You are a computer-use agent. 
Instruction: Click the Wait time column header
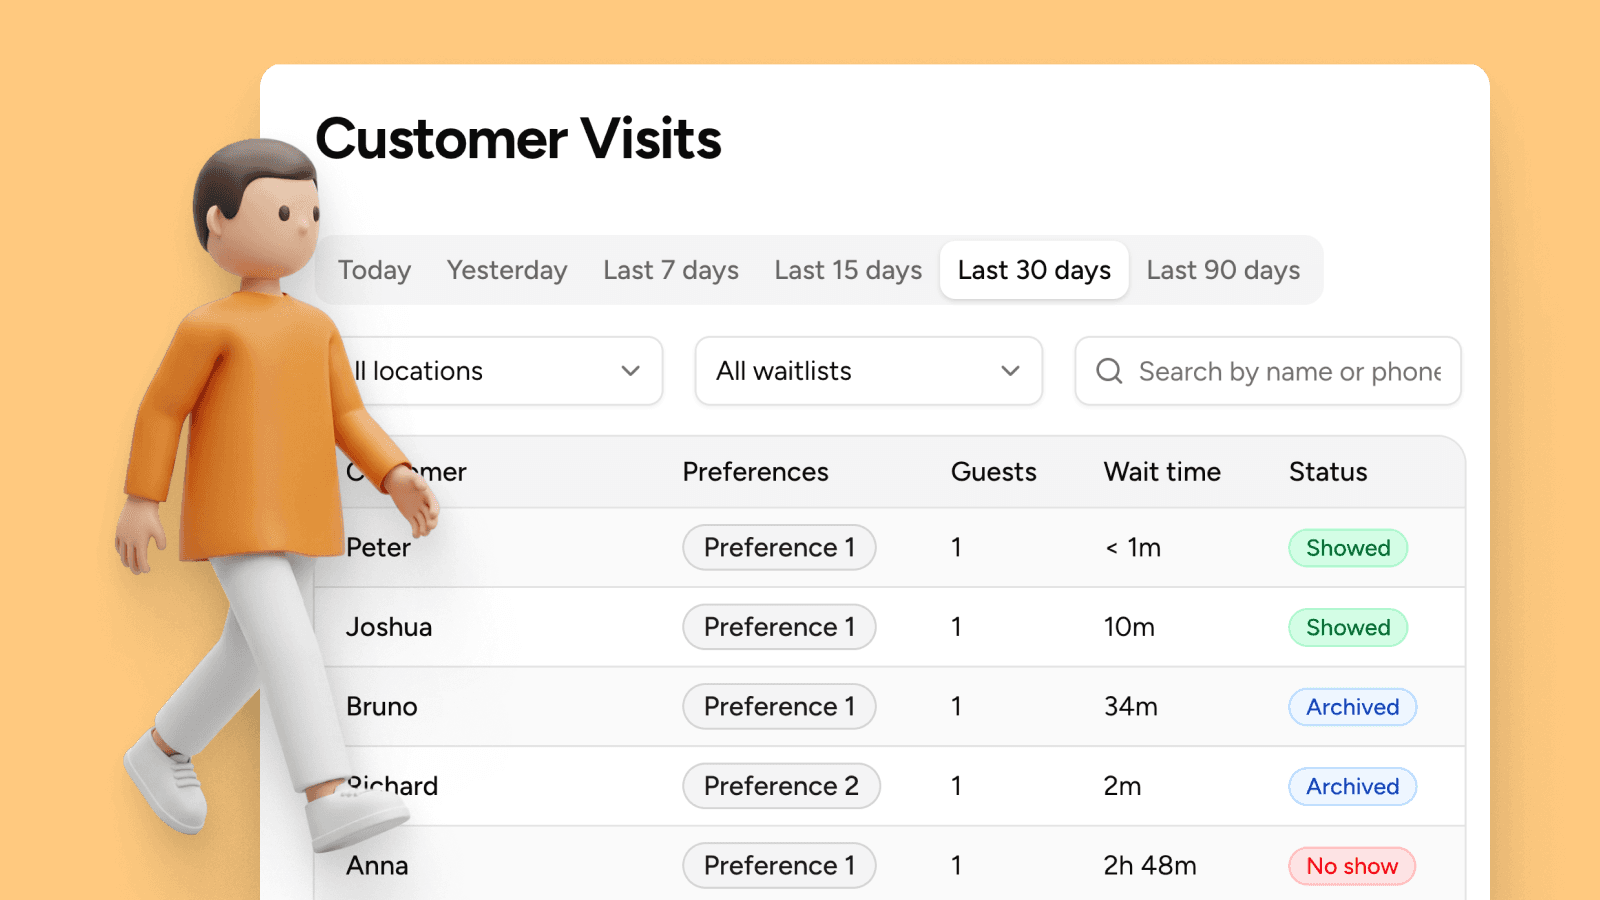(x=1162, y=471)
